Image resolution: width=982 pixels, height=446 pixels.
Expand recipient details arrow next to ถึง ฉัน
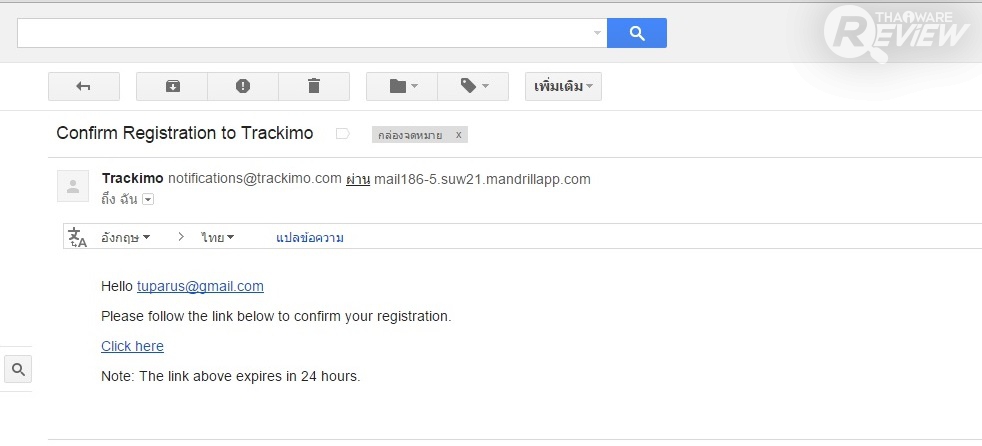pos(148,199)
